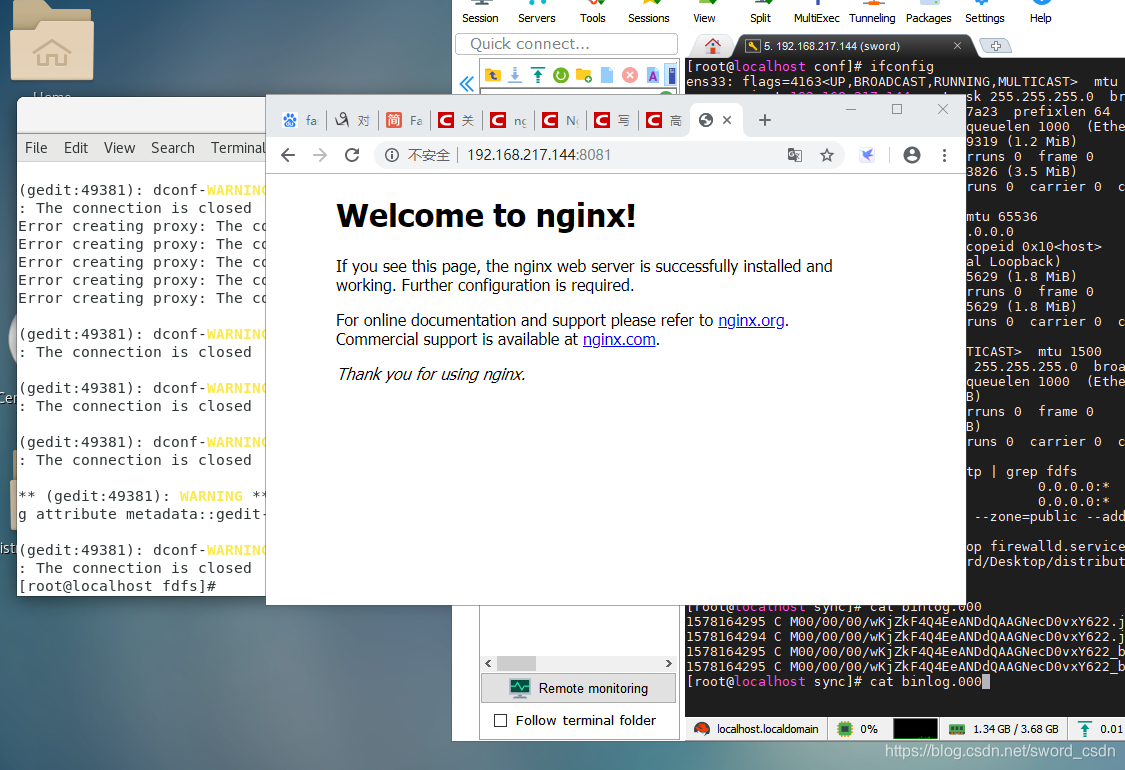Viewport: 1125px width, 770px height.
Task: Click the address bar URL 192.168.217.144:8081
Action: [x=539, y=155]
